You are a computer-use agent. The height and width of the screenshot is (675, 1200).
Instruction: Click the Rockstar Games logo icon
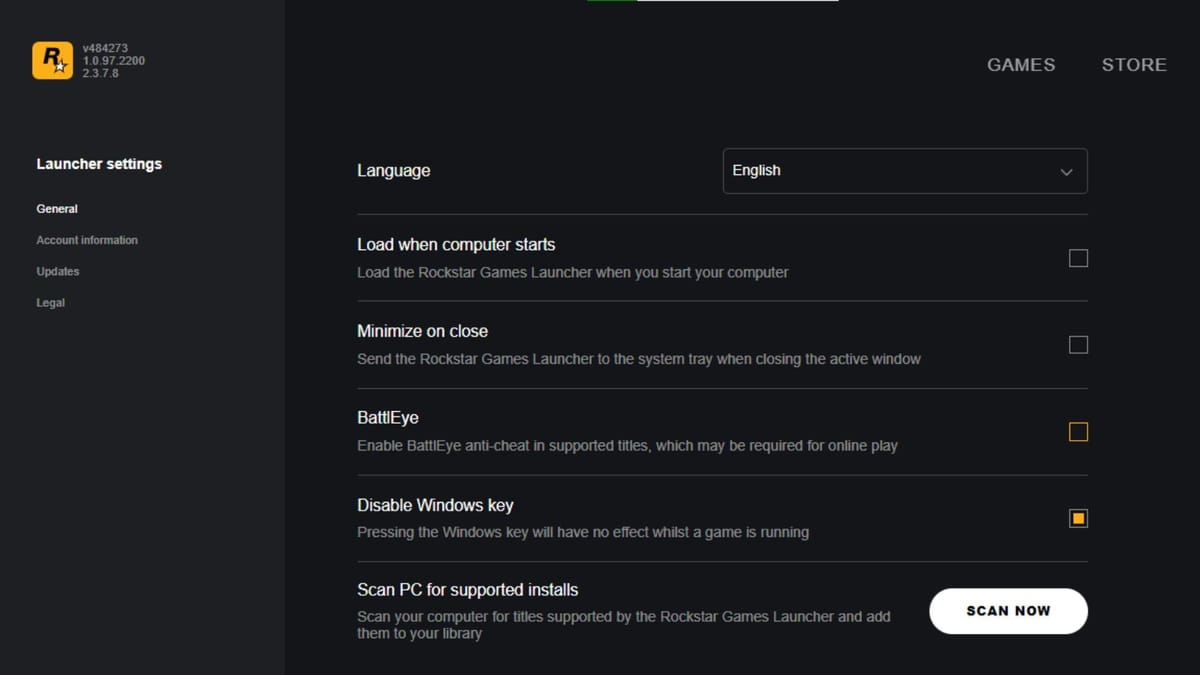click(x=52, y=60)
